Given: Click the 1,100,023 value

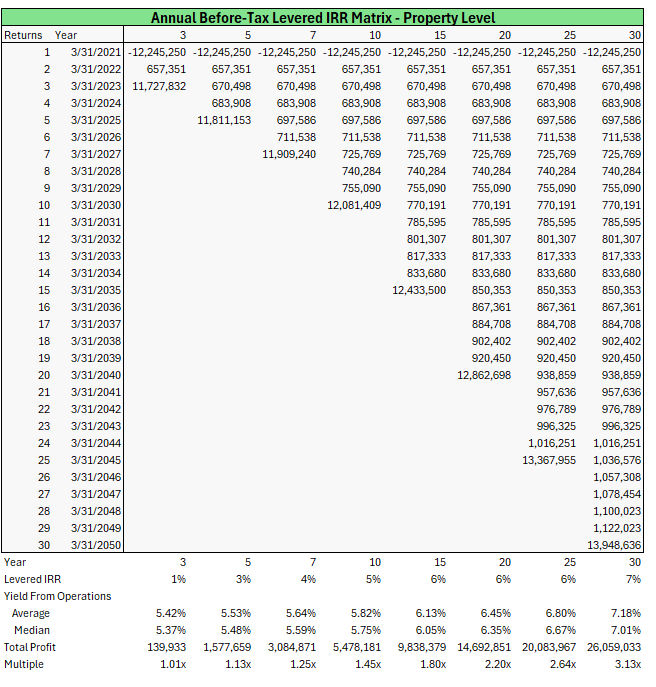Looking at the screenshot, I should pos(617,511).
